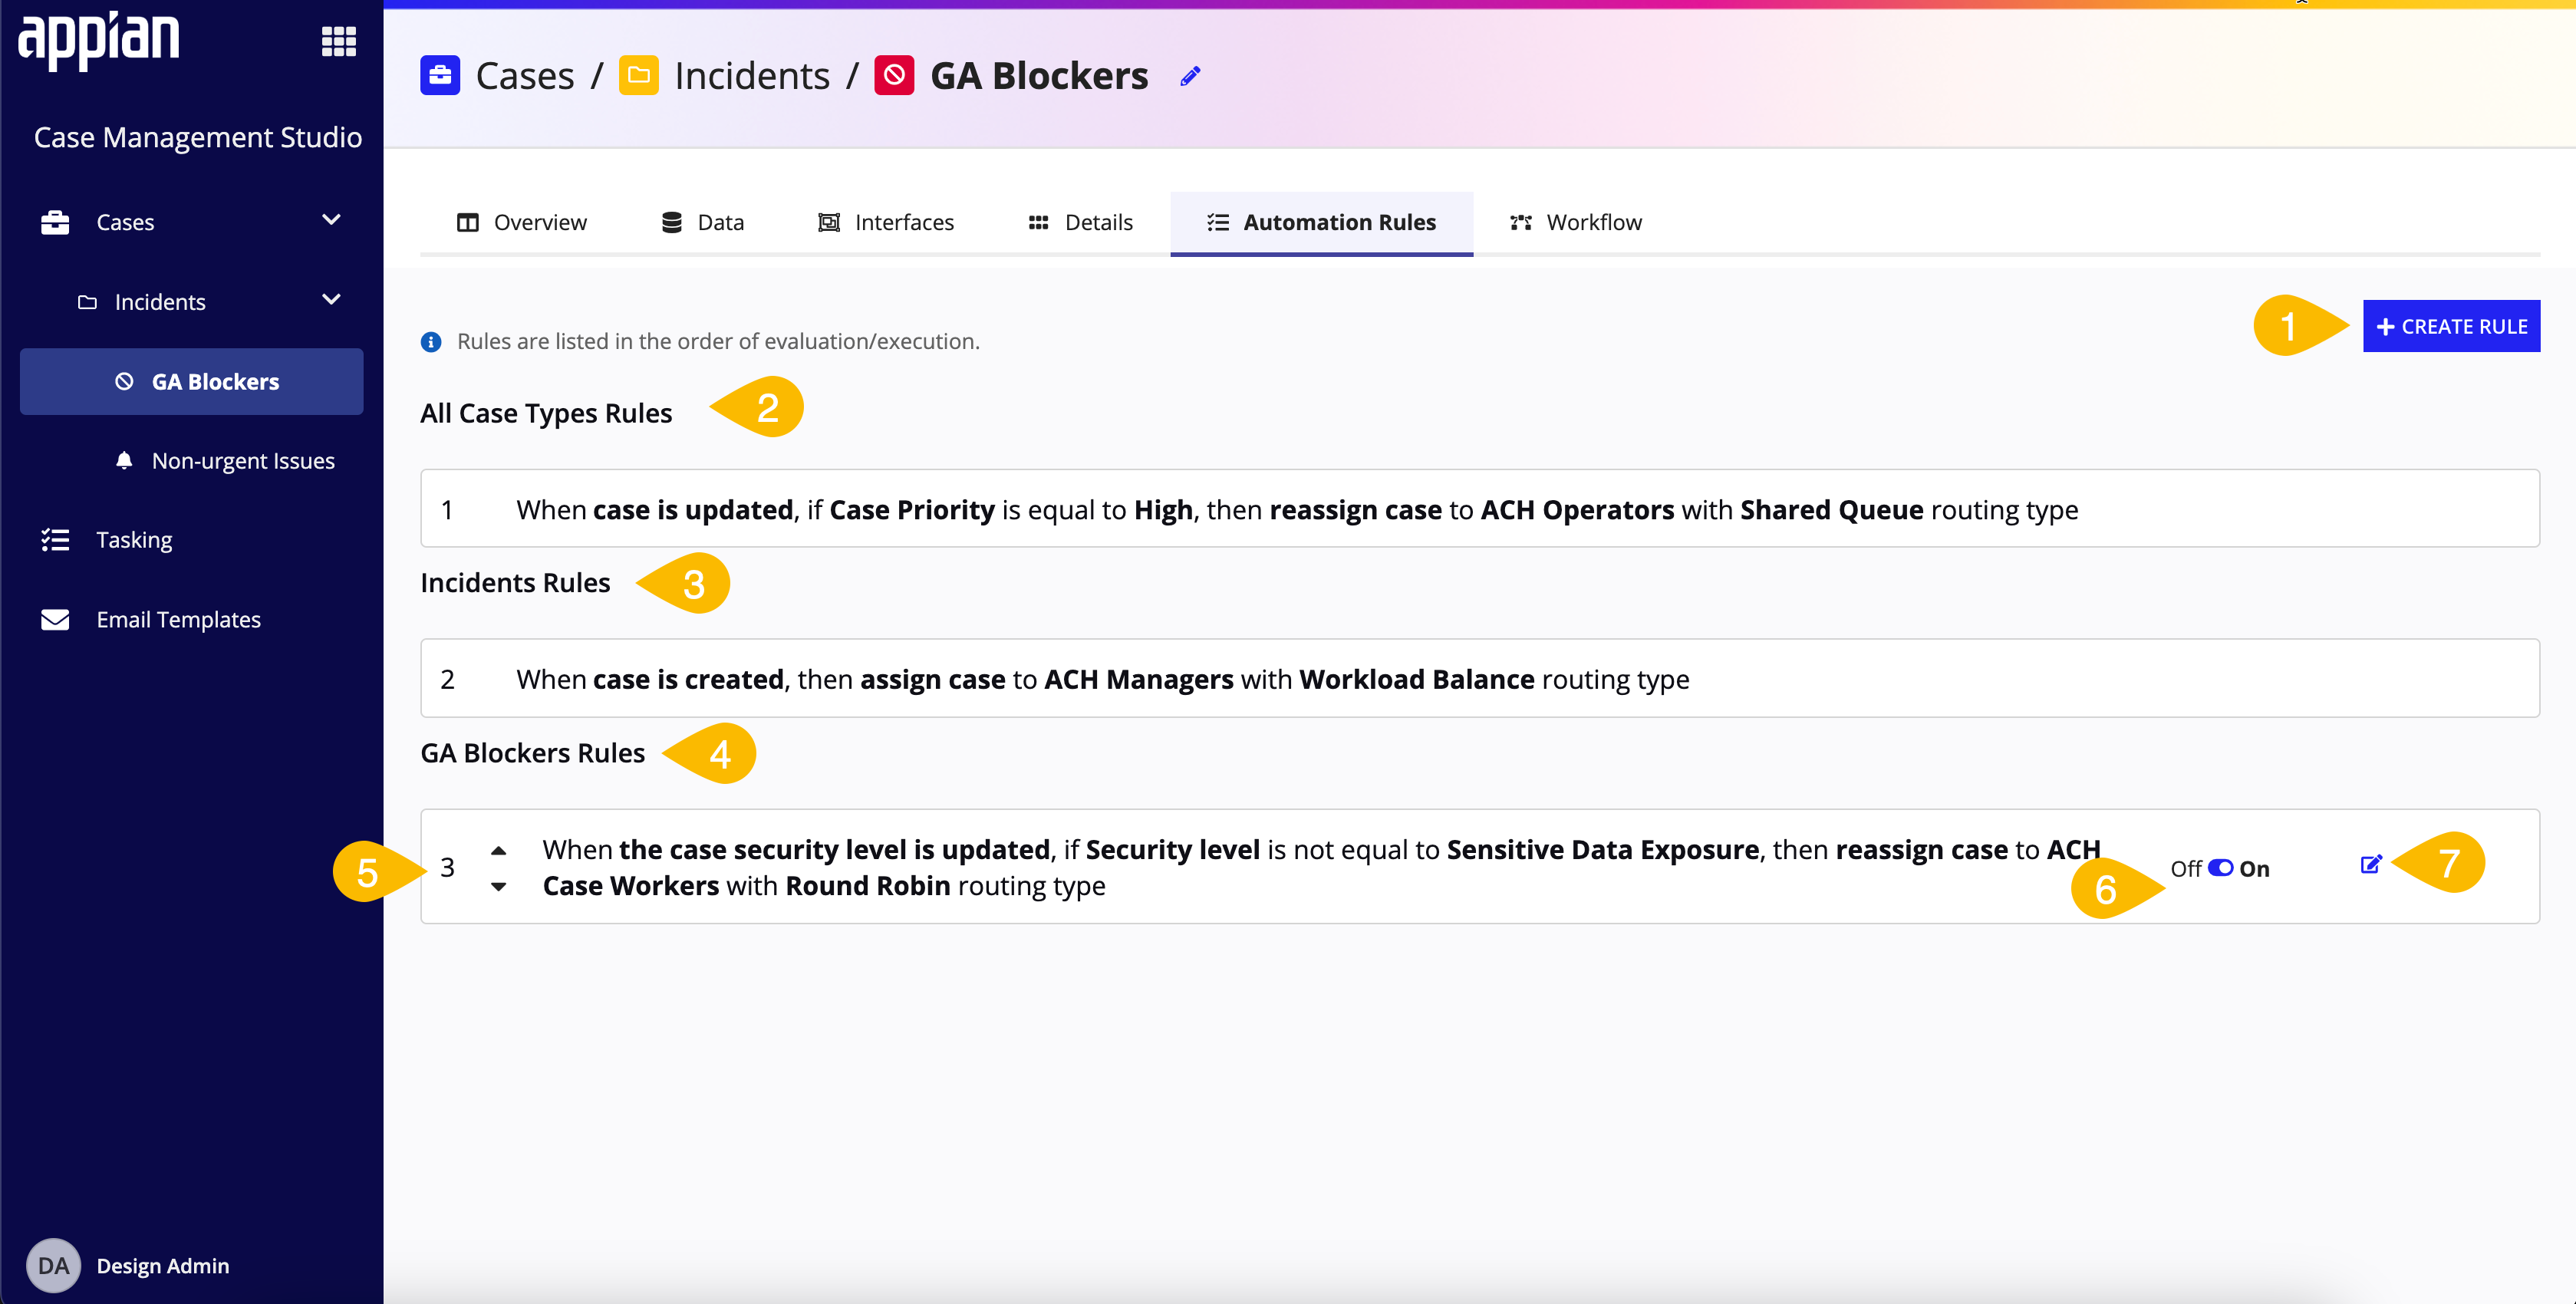Click the Tasking checklist icon in sidebar
The height and width of the screenshot is (1304, 2576).
pos(55,540)
